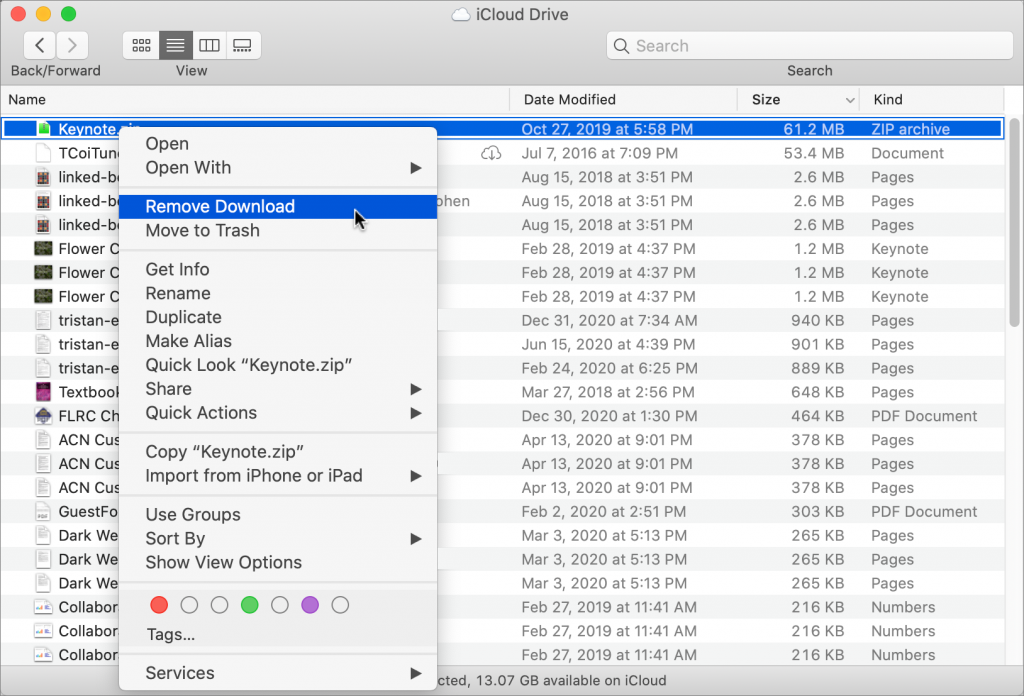Click the vertical scrollbar of the file list
1024x696 pixels.
(x=1014, y=222)
